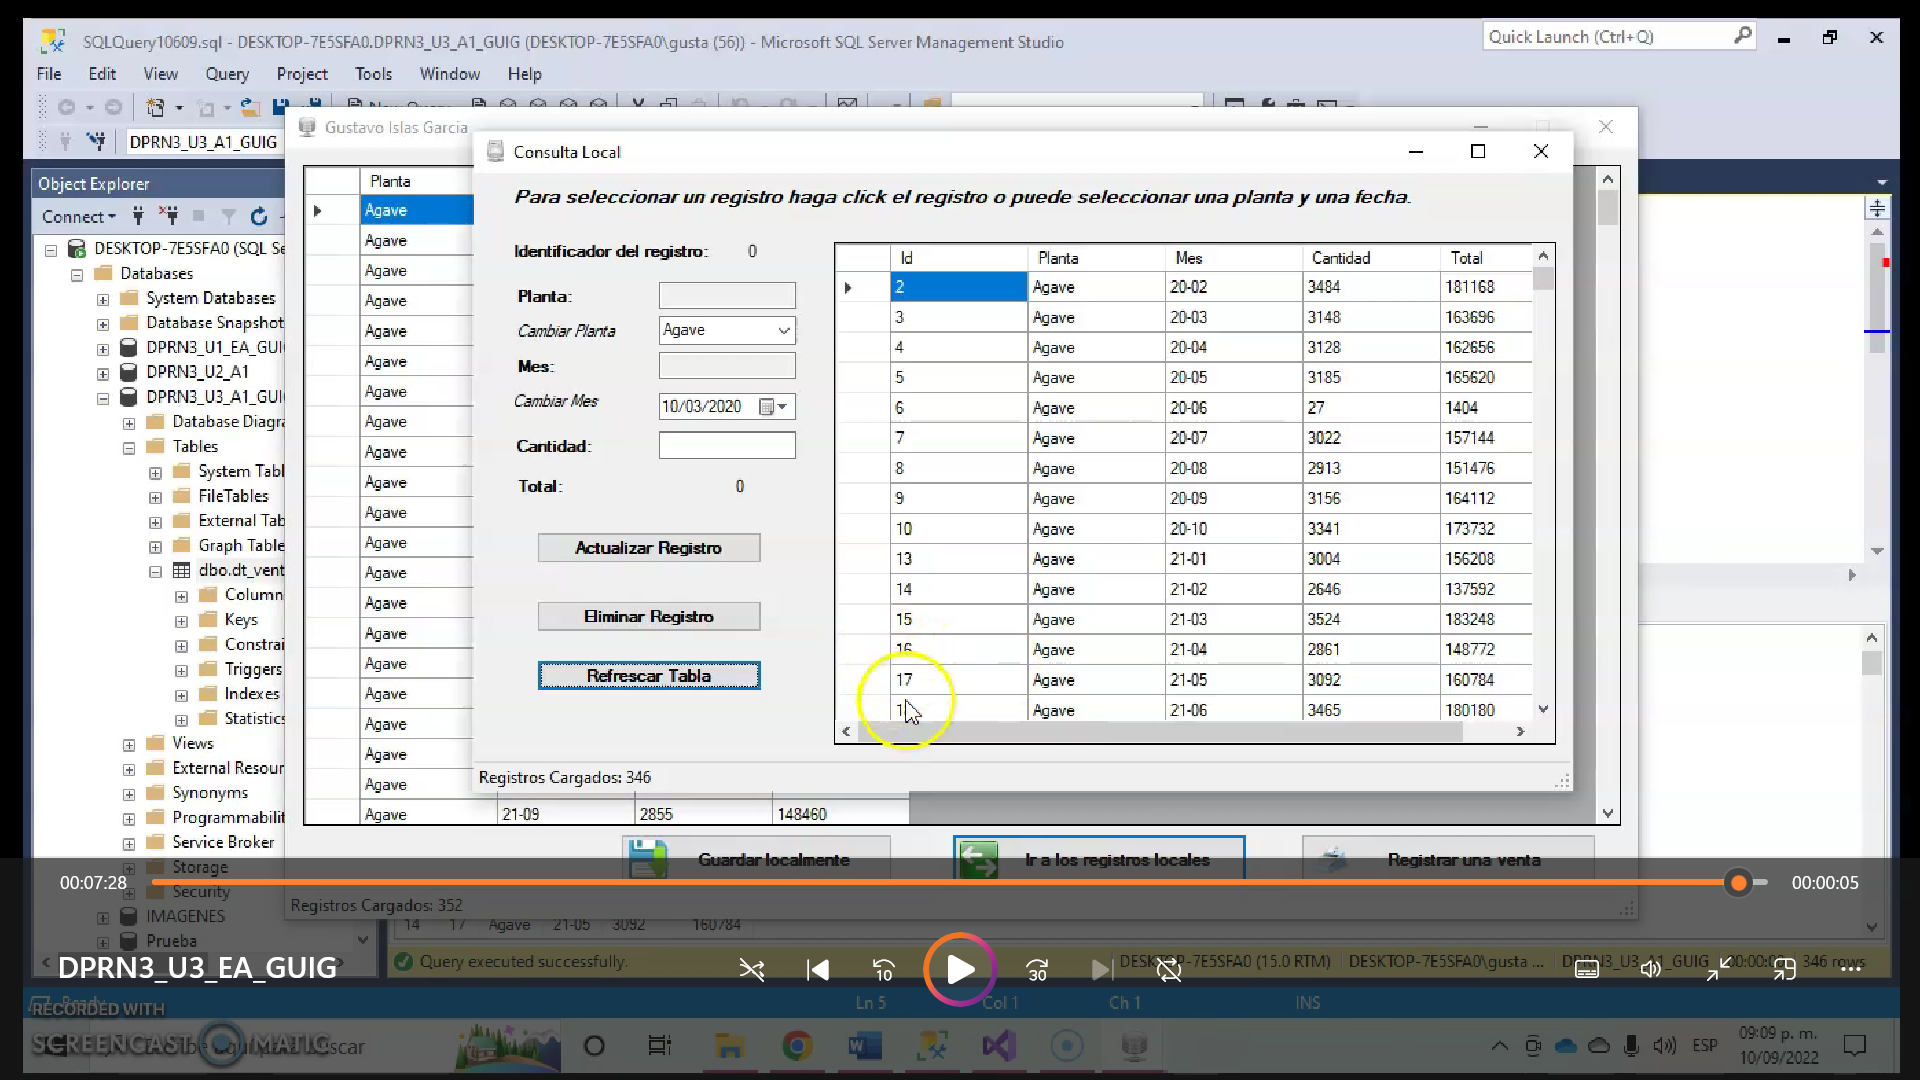Open Visual Studio from the taskbar
1920x1080 pixels.
[999, 1046]
